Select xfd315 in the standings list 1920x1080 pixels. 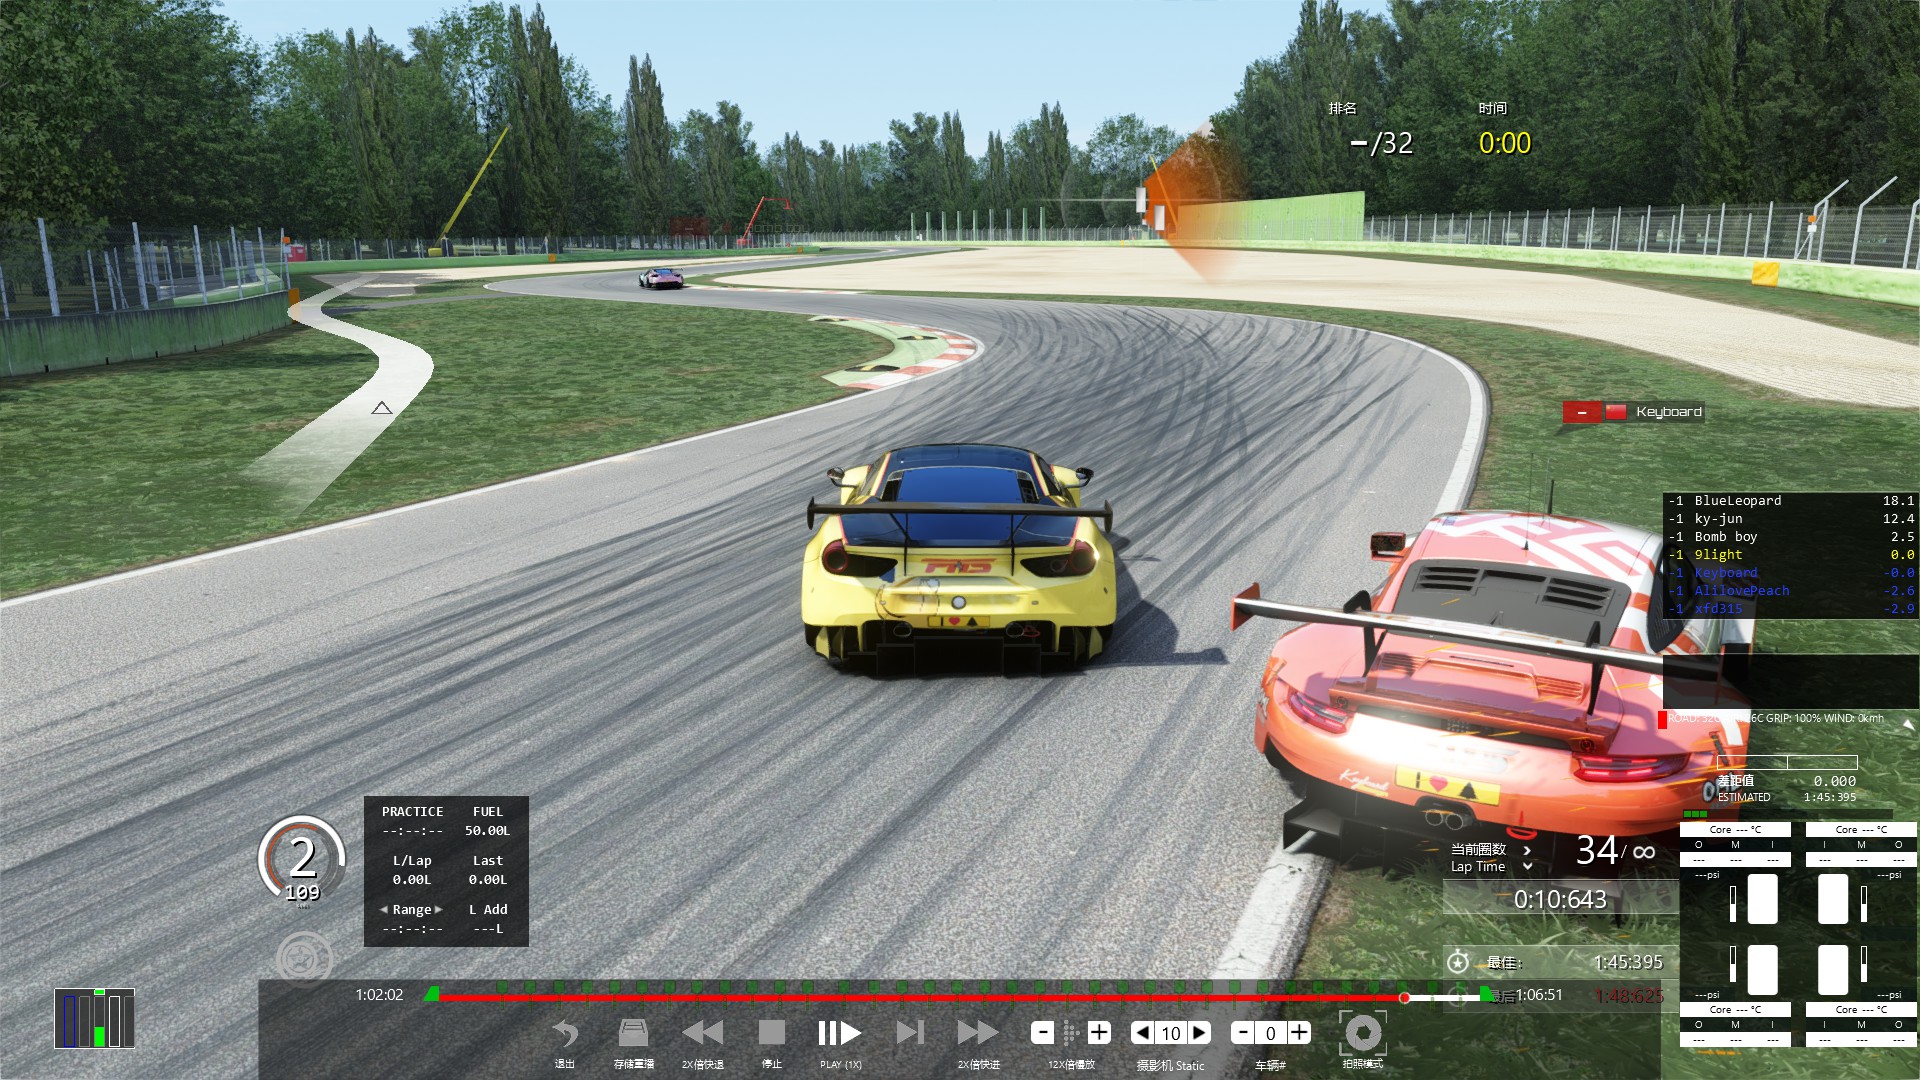pos(1790,609)
